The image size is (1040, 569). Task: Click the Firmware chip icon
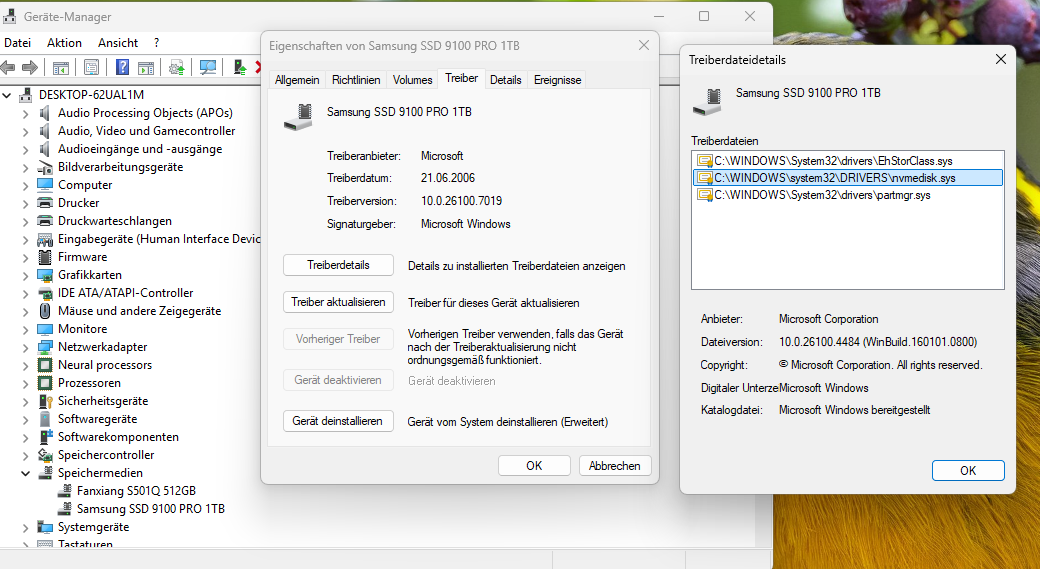(44, 257)
